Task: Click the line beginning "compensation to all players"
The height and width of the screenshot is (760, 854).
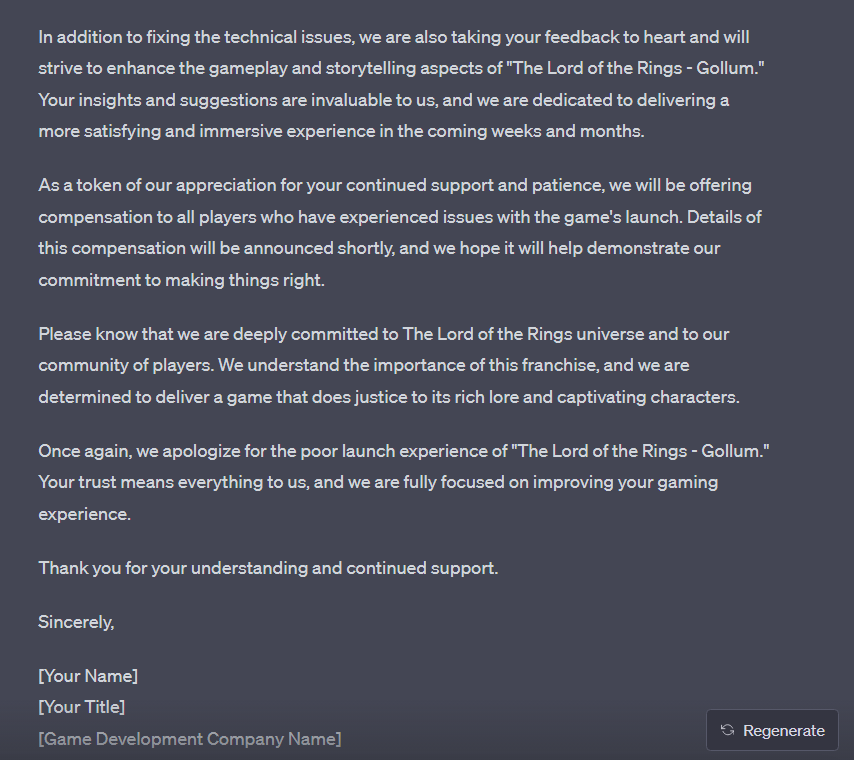Action: point(401,217)
